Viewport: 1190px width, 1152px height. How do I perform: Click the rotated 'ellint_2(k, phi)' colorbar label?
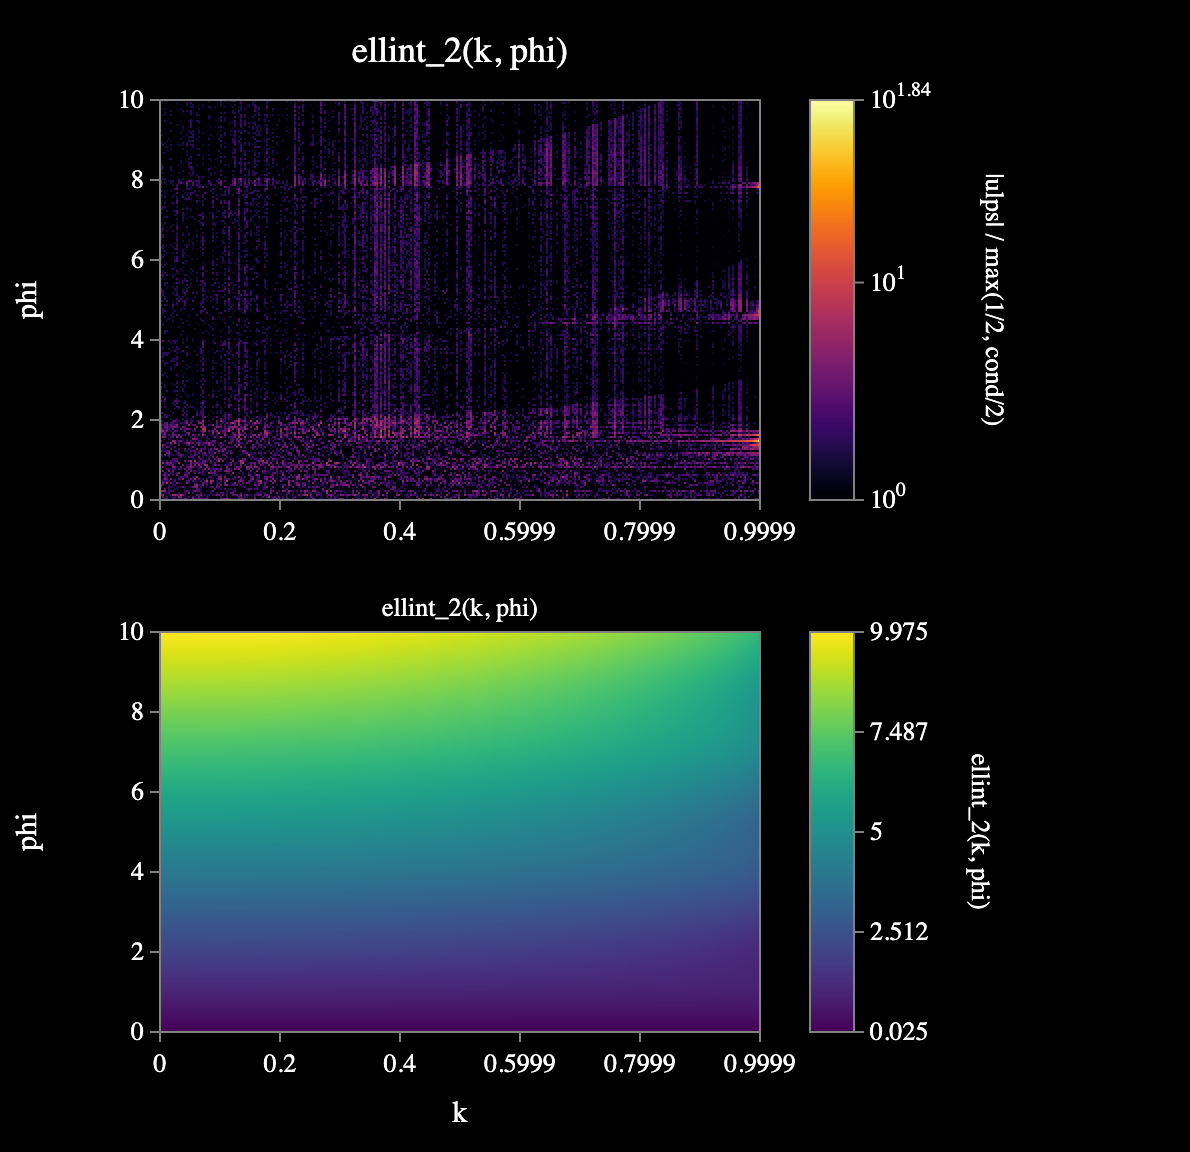pyautogui.click(x=980, y=831)
